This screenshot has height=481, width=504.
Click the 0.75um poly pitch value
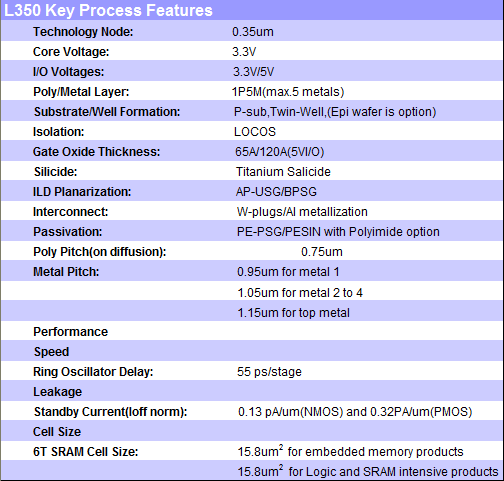coord(322,252)
